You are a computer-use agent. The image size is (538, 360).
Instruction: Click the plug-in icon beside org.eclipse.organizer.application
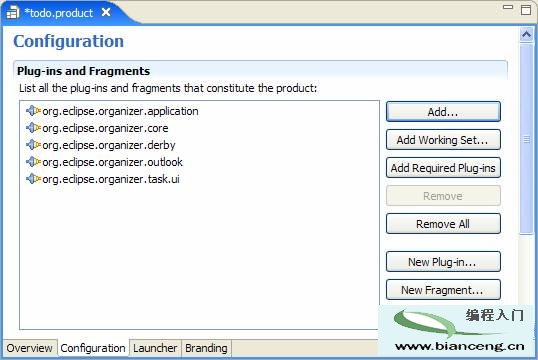pos(33,111)
